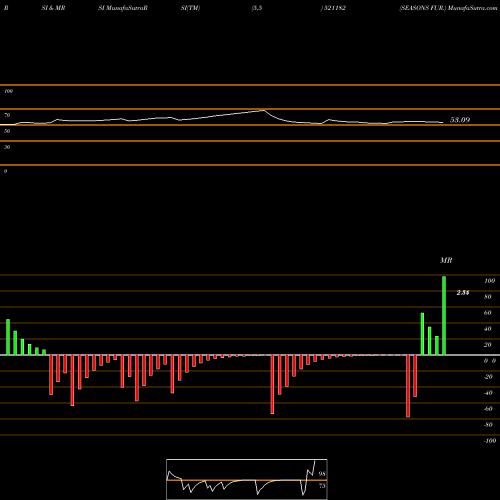This screenshot has width=500, height=500.
Task: Click the lowest red bar near -80
Action: [408, 386]
